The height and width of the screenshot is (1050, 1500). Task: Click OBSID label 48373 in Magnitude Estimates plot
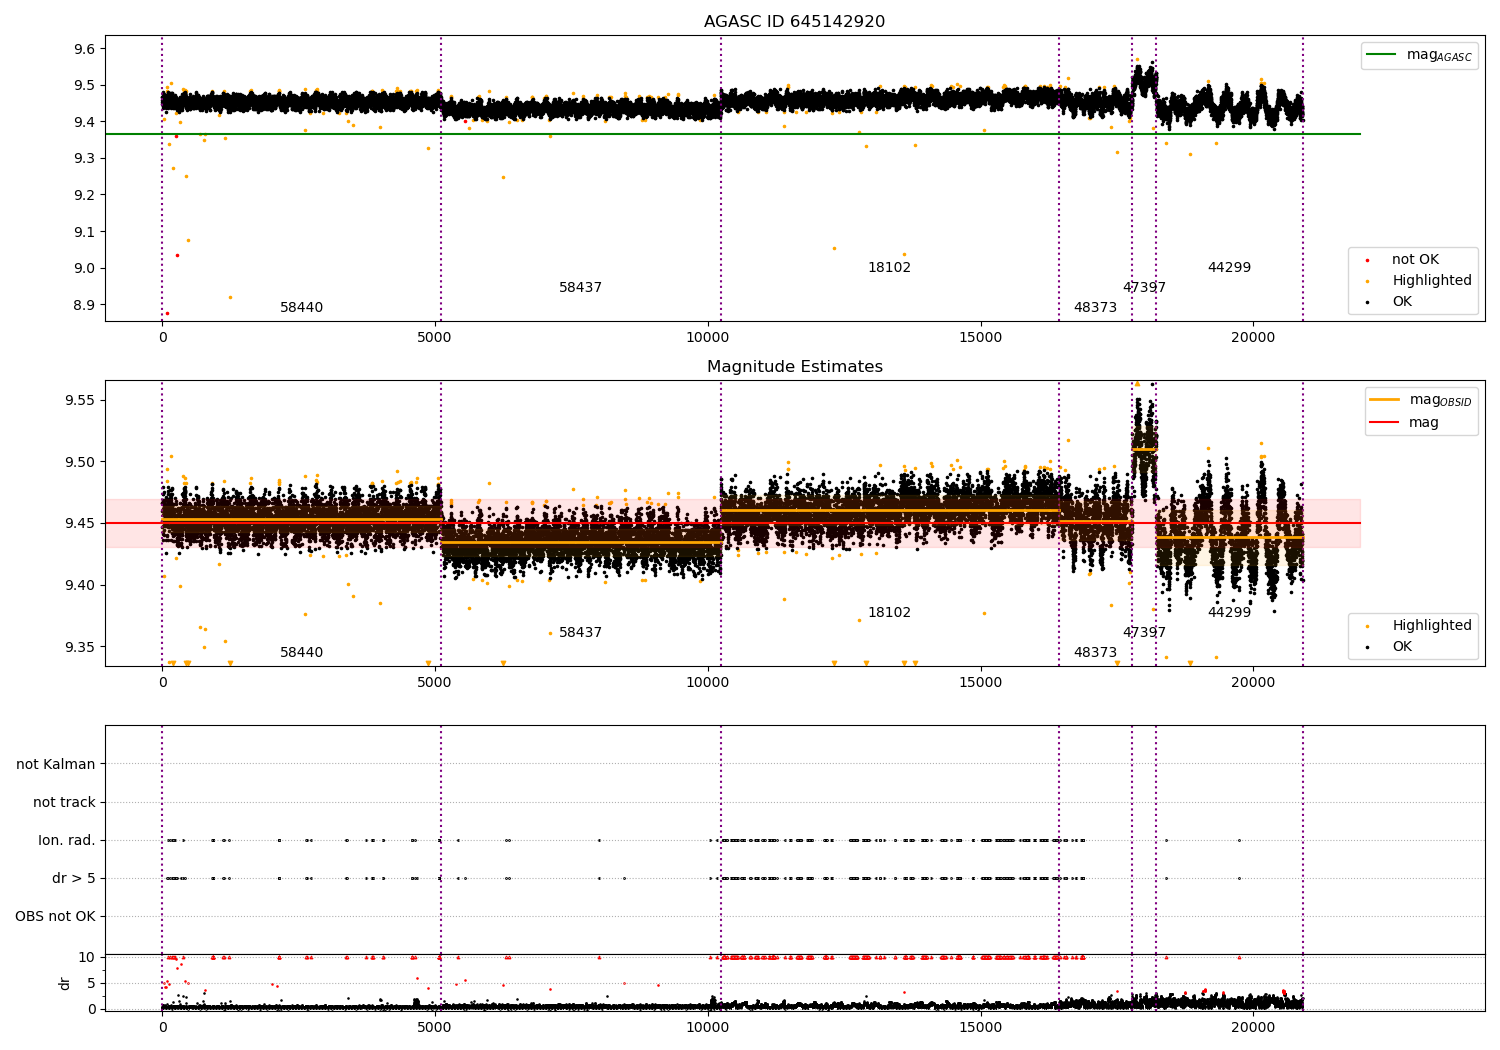[x=1095, y=653]
